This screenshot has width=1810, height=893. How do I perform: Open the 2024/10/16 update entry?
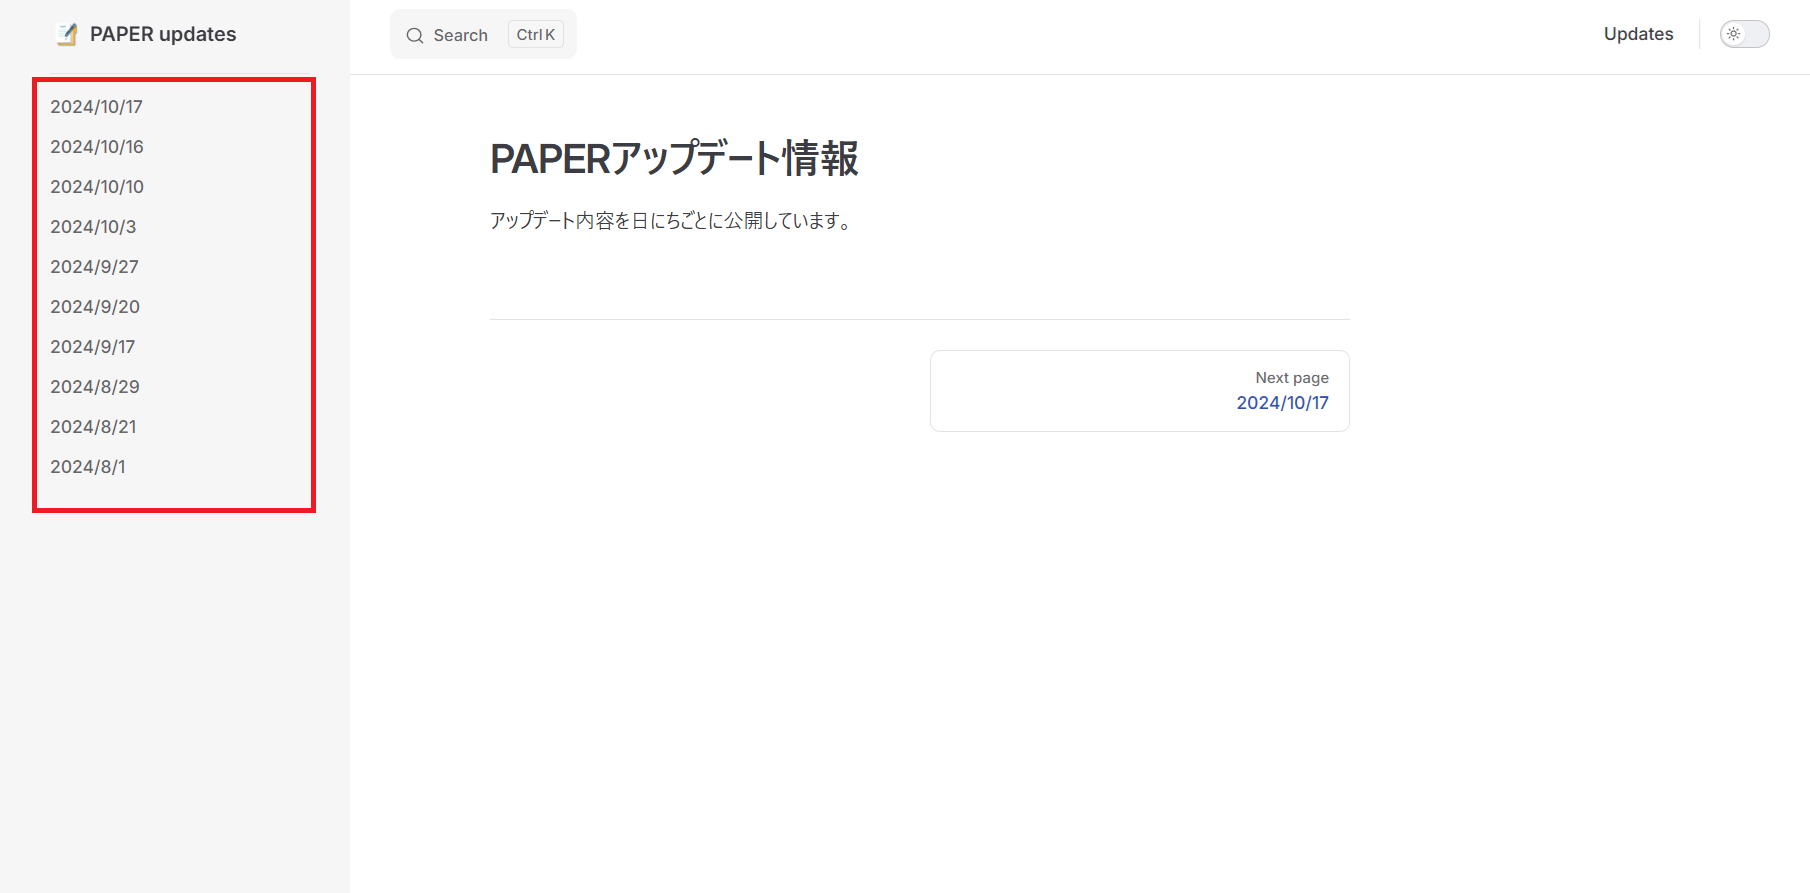(97, 147)
